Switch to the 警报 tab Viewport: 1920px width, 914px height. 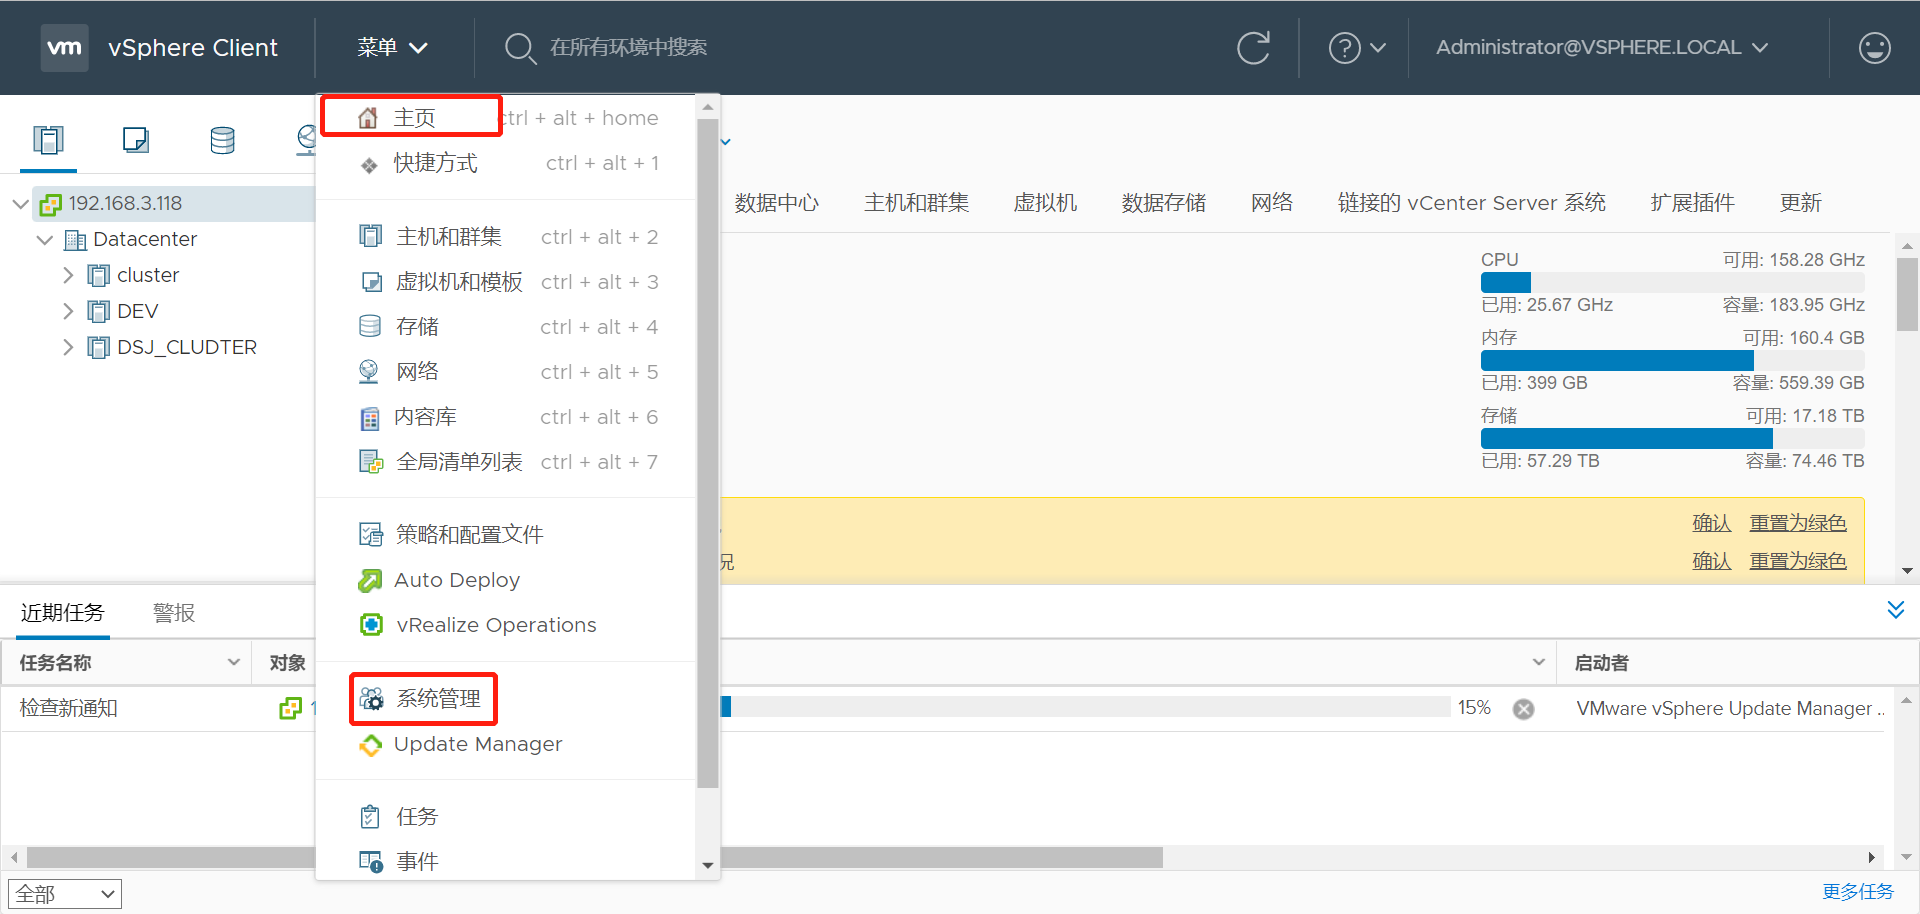coord(174,613)
